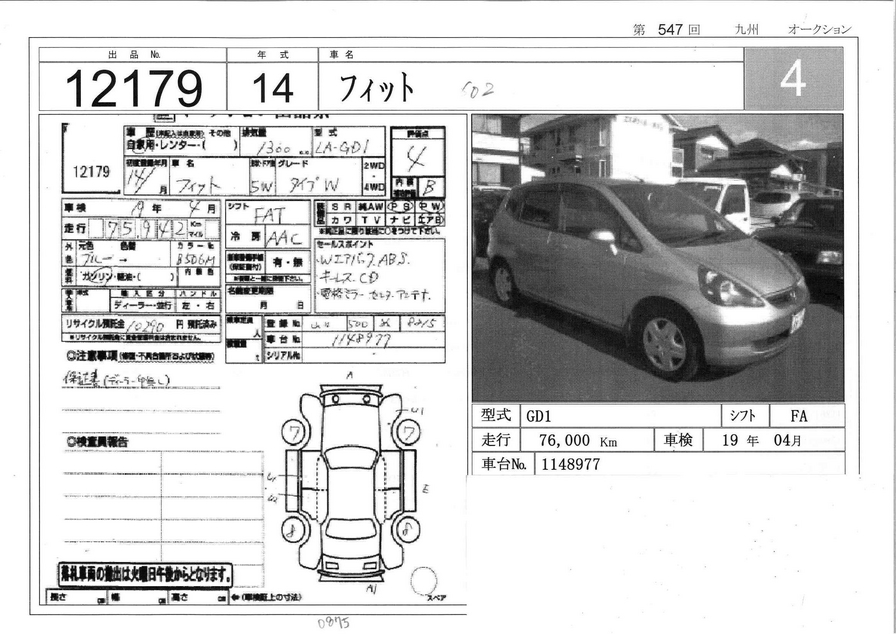Click the car body damage diagram

[x=351, y=483]
